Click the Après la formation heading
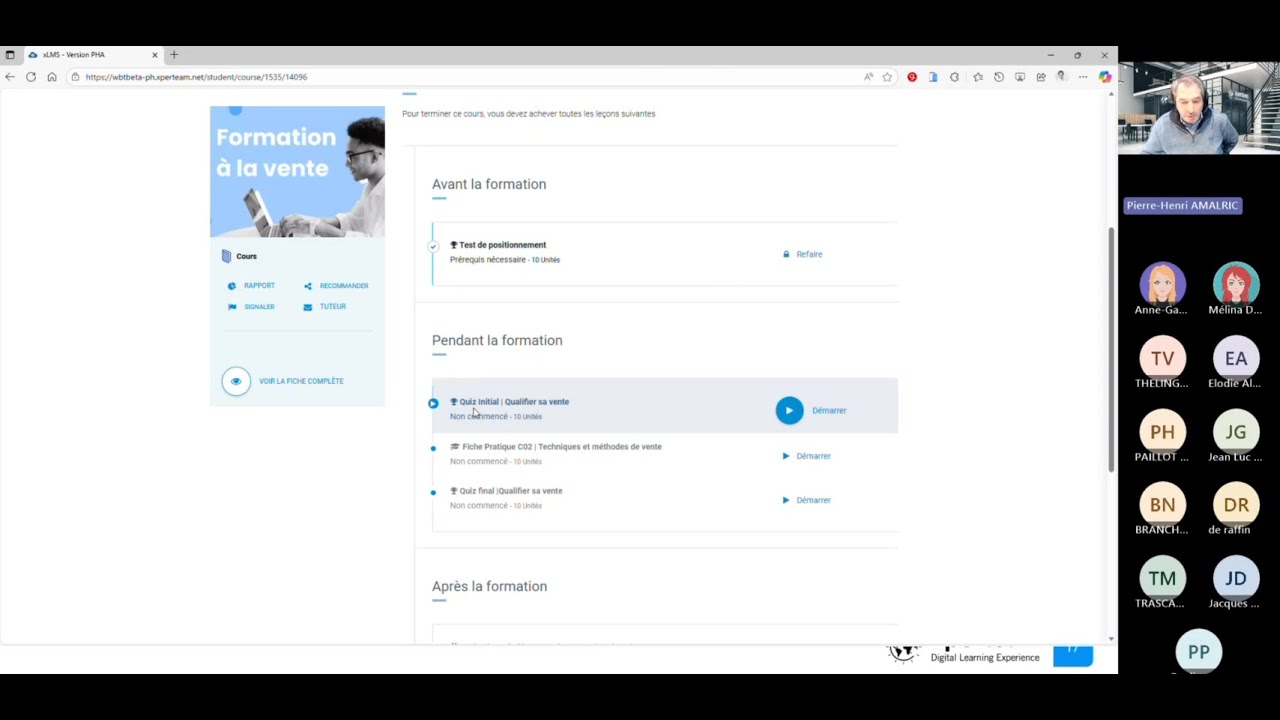The width and height of the screenshot is (1280, 720). [489, 586]
